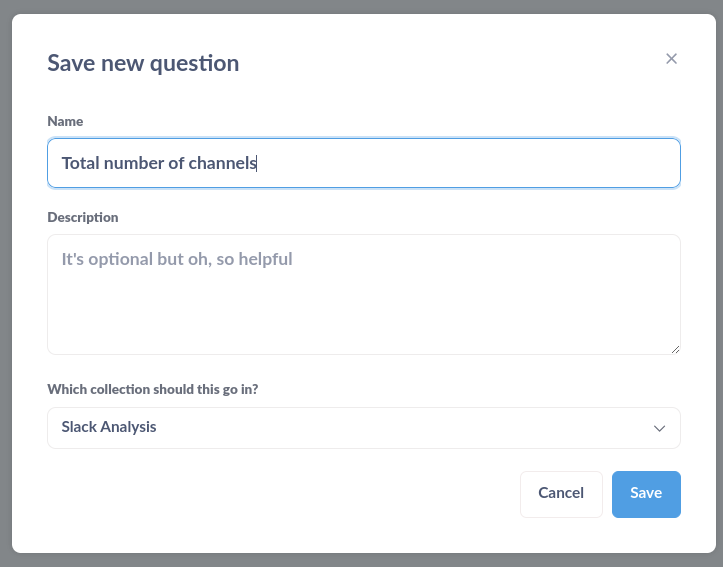
Task: Click the 'It's optional but oh, so helpful' placeholder
Action: coord(177,260)
